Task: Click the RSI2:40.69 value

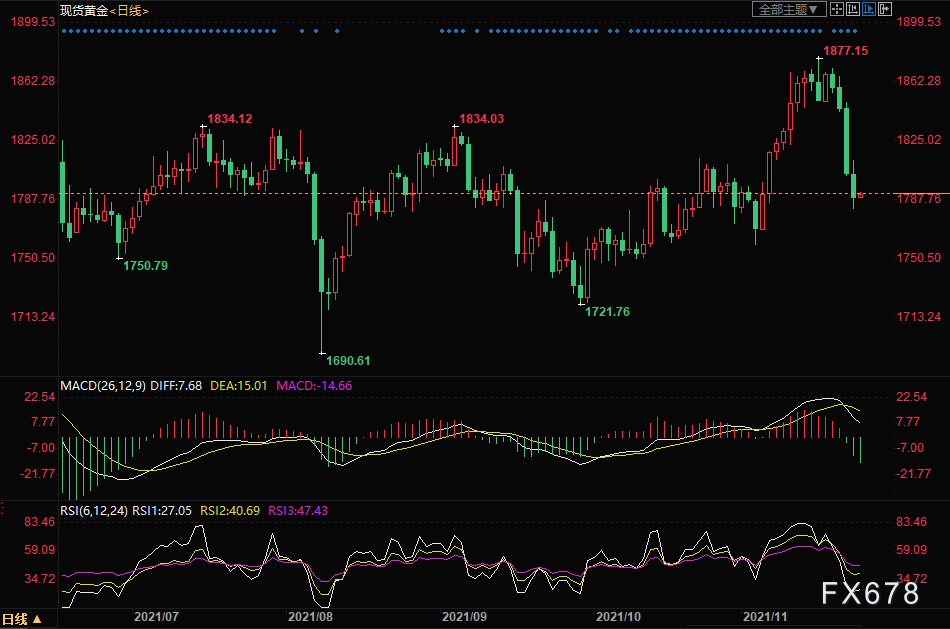Action: coord(230,511)
